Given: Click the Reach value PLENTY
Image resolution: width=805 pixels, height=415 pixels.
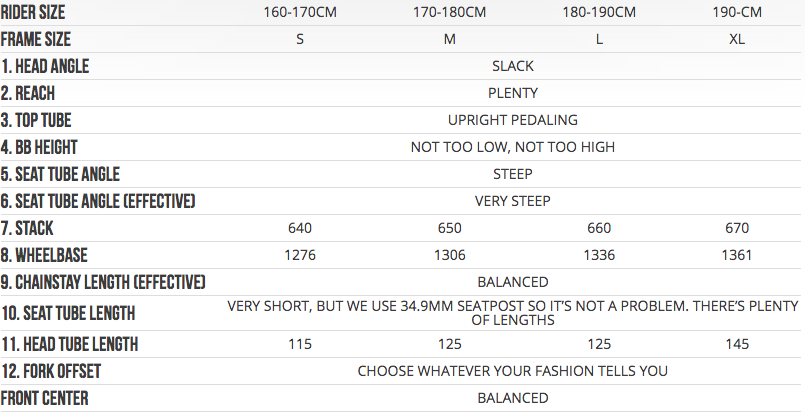Looking at the screenshot, I should coord(513,93).
